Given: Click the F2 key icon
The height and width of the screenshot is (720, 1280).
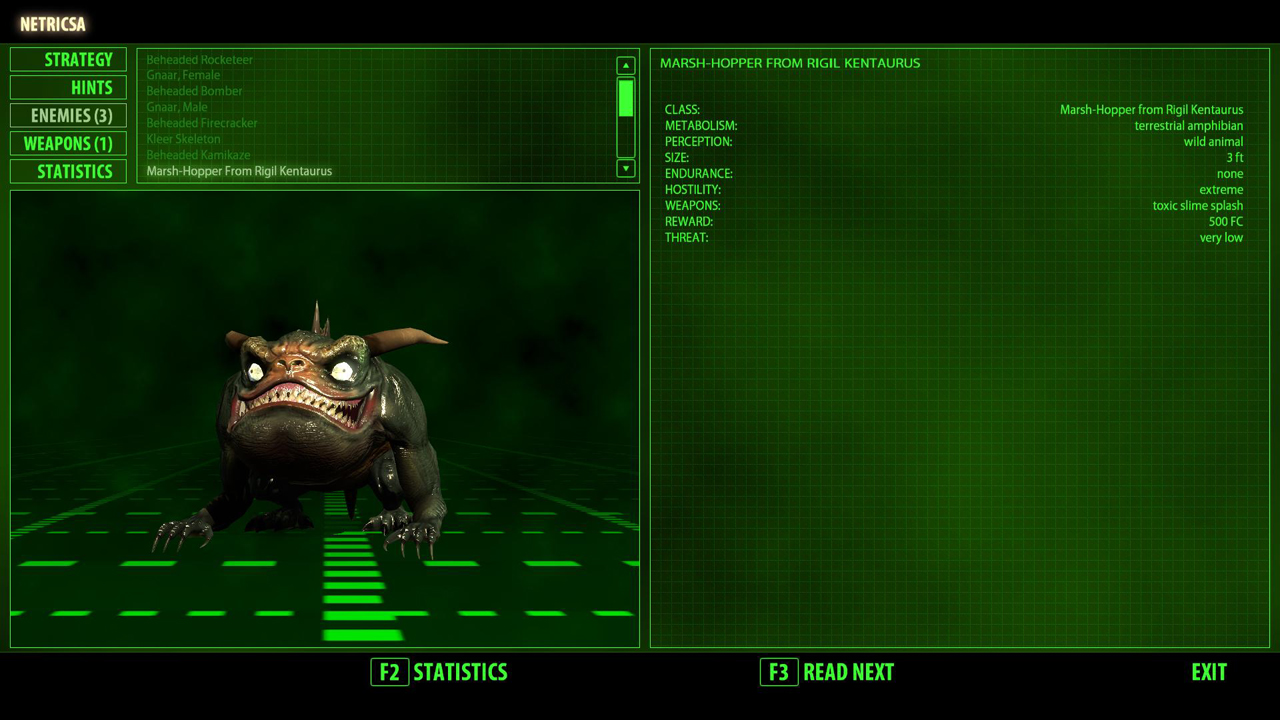Looking at the screenshot, I should 389,672.
